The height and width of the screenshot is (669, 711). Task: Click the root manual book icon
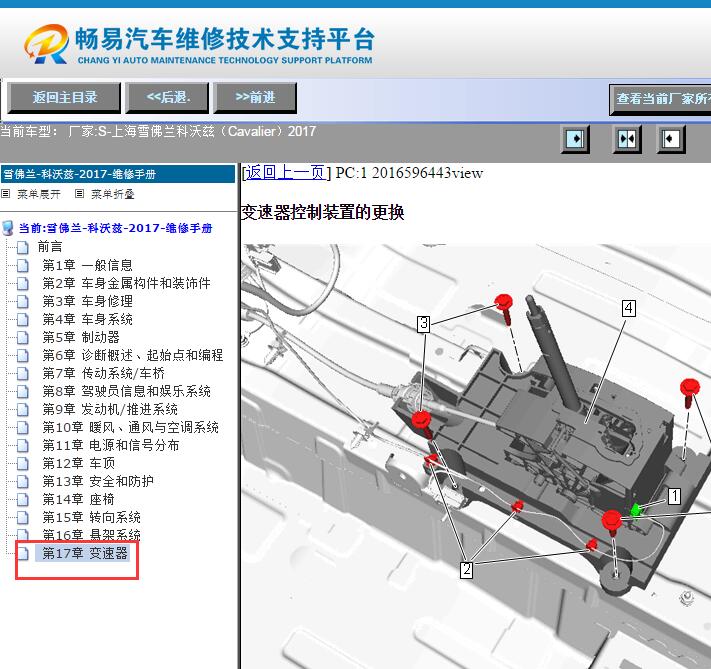click(x=8, y=228)
